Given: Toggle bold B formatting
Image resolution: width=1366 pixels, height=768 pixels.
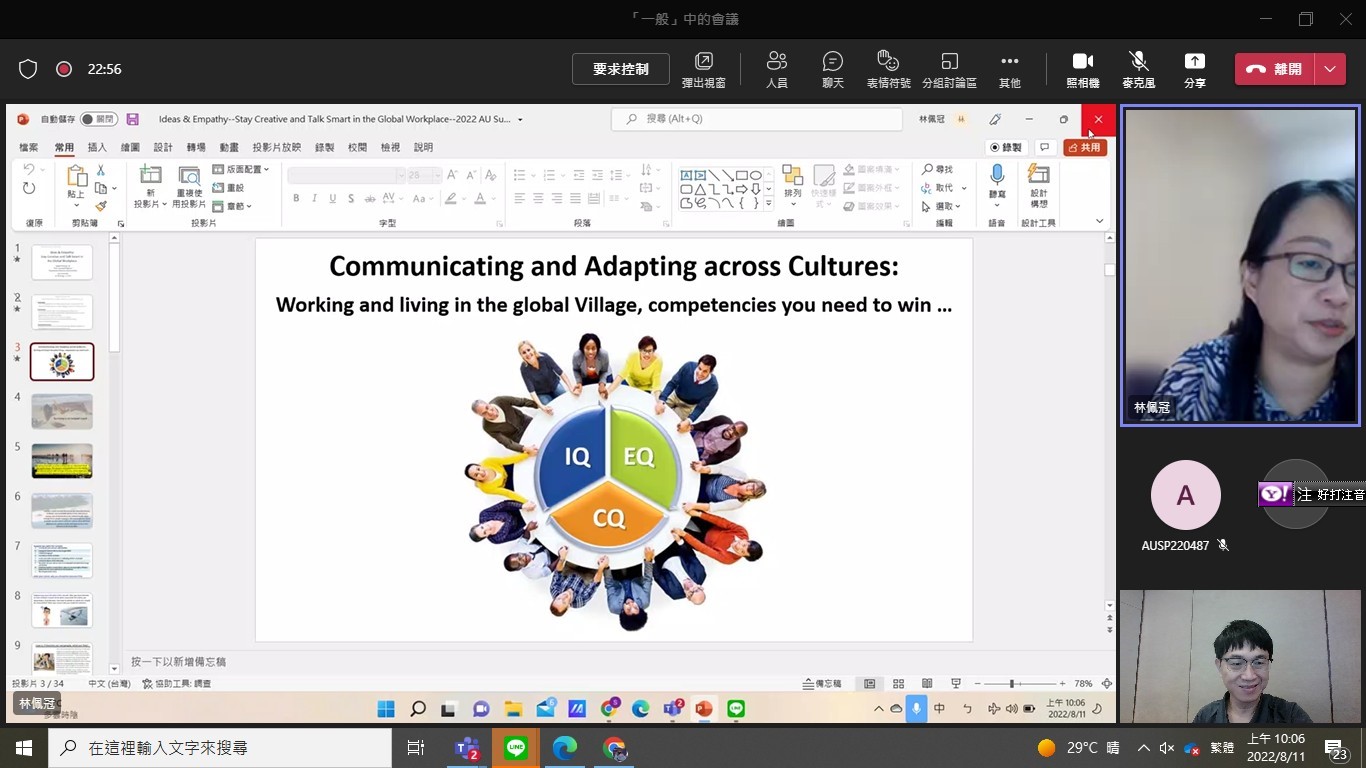Looking at the screenshot, I should [x=296, y=198].
